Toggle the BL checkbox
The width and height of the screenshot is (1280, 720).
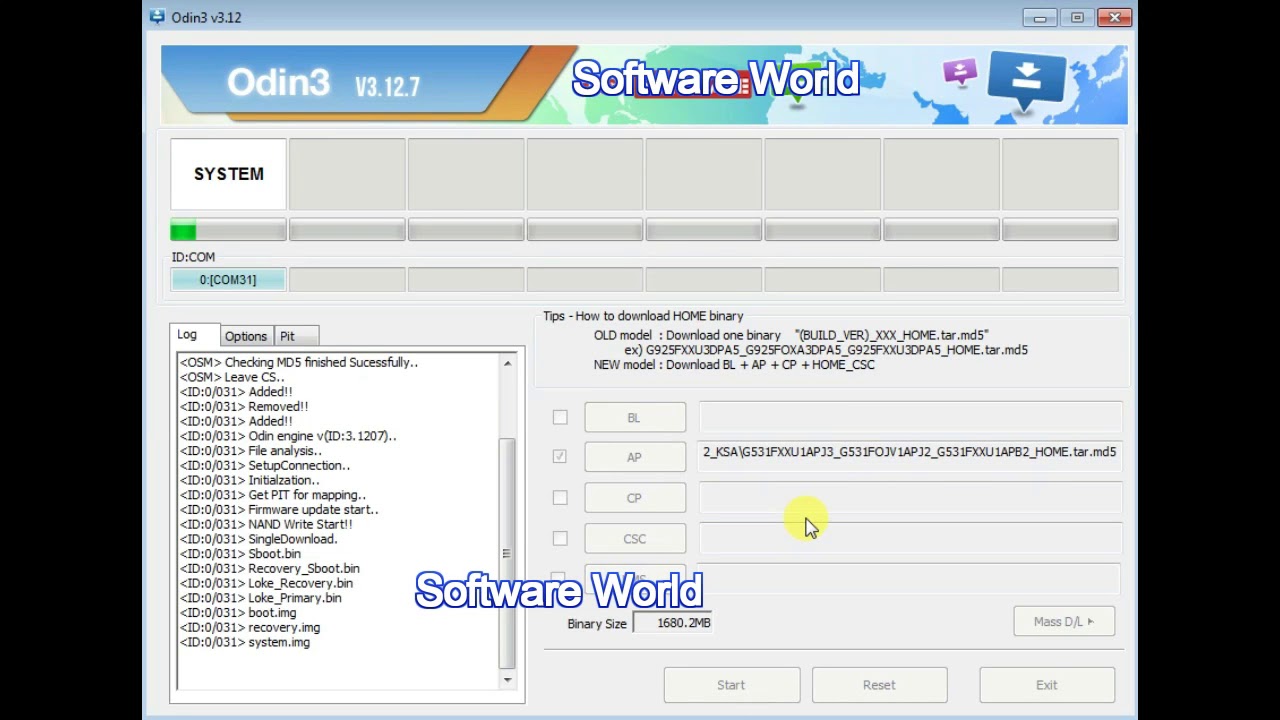(x=560, y=417)
